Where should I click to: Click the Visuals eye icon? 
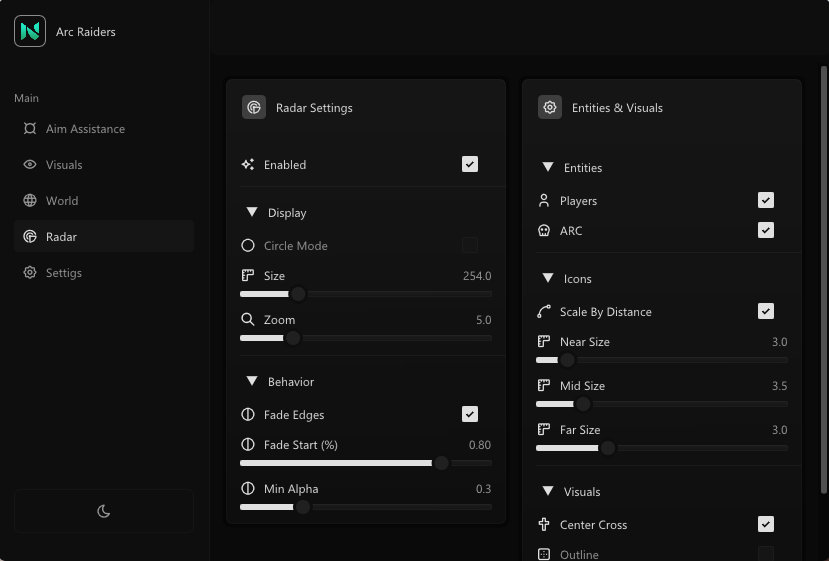30,164
